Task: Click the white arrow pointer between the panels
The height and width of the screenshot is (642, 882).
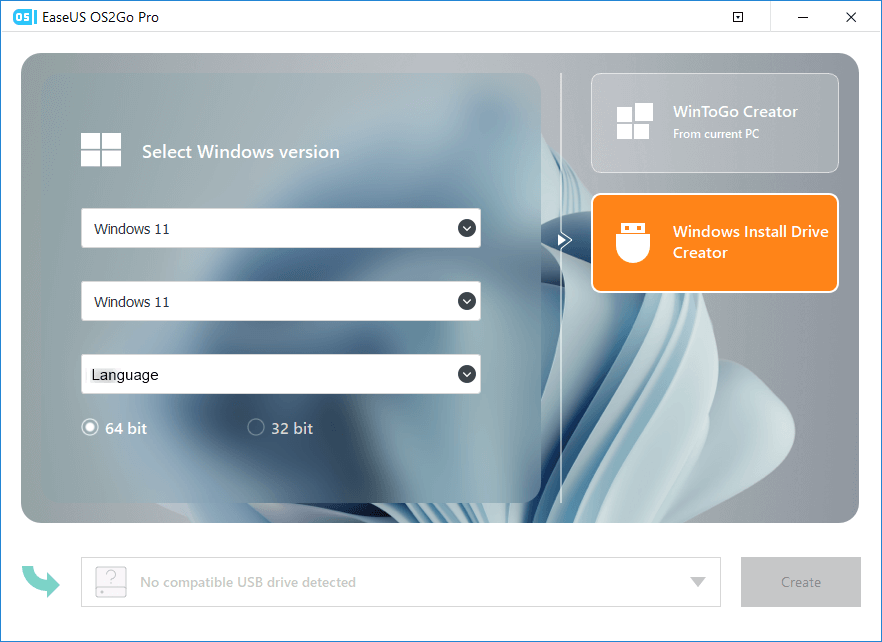Action: pyautogui.click(x=564, y=240)
